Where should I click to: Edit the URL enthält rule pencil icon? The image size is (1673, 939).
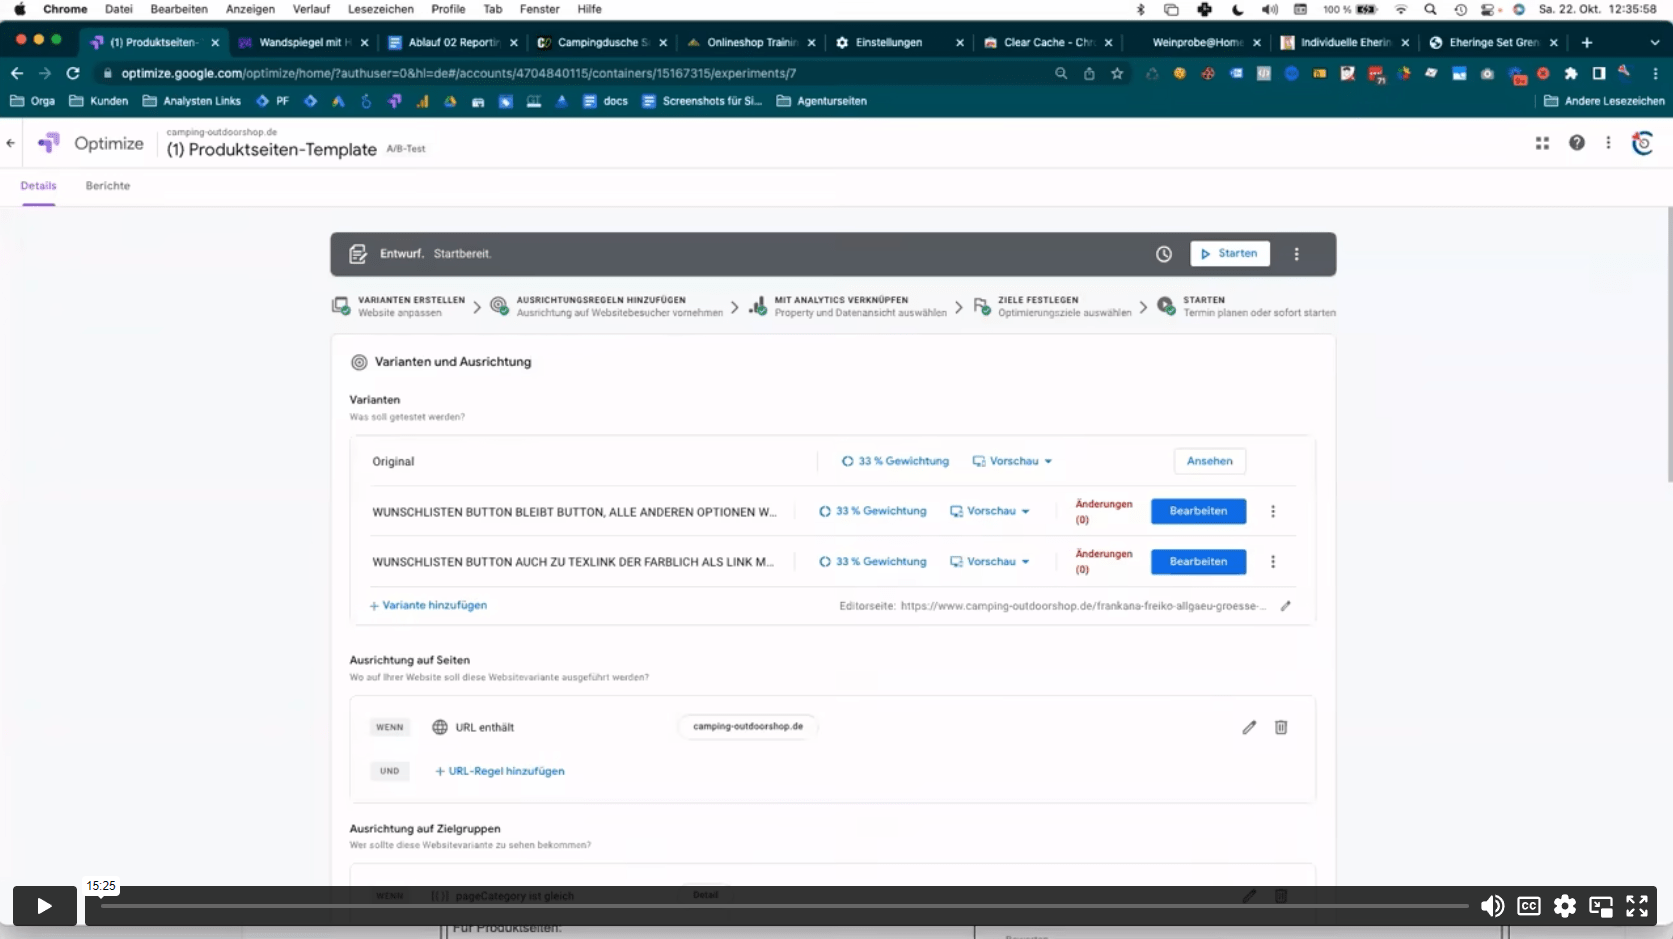(1249, 728)
